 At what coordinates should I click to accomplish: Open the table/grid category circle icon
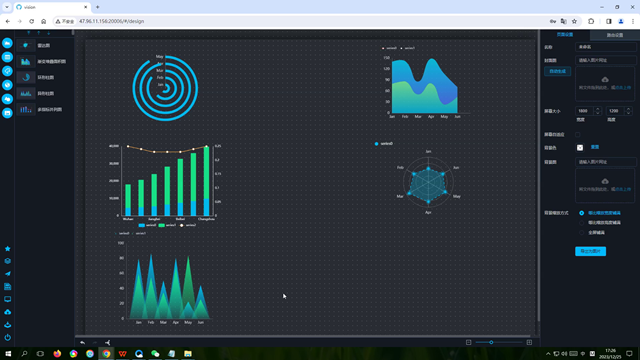pyautogui.click(x=7, y=57)
